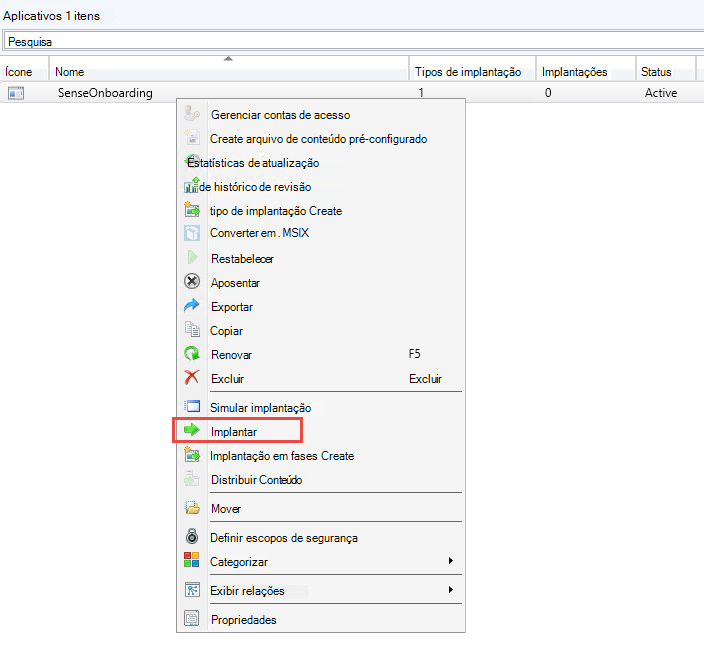
Task: Click the red X Excluir icon
Action: pyautogui.click(x=193, y=379)
